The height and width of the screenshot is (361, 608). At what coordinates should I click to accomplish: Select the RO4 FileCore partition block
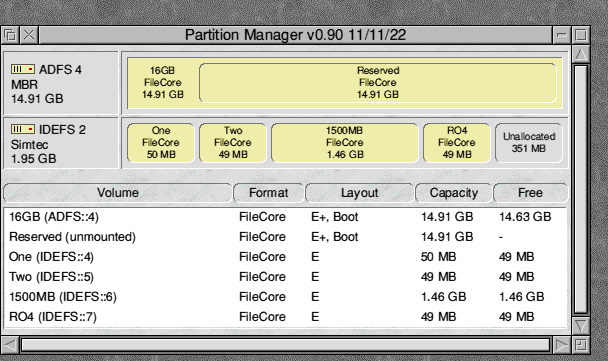[x=457, y=143]
